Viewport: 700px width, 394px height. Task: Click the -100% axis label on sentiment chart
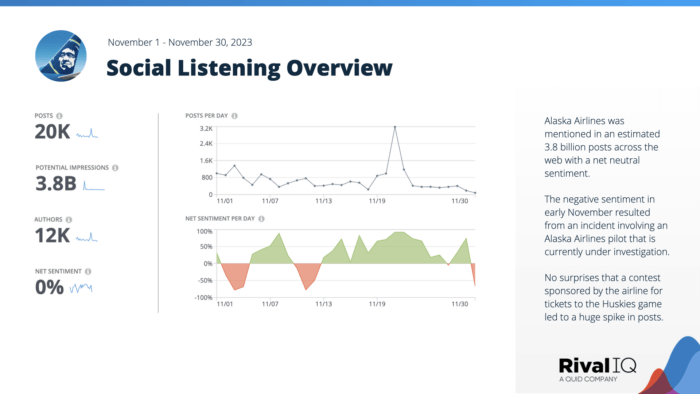(204, 298)
